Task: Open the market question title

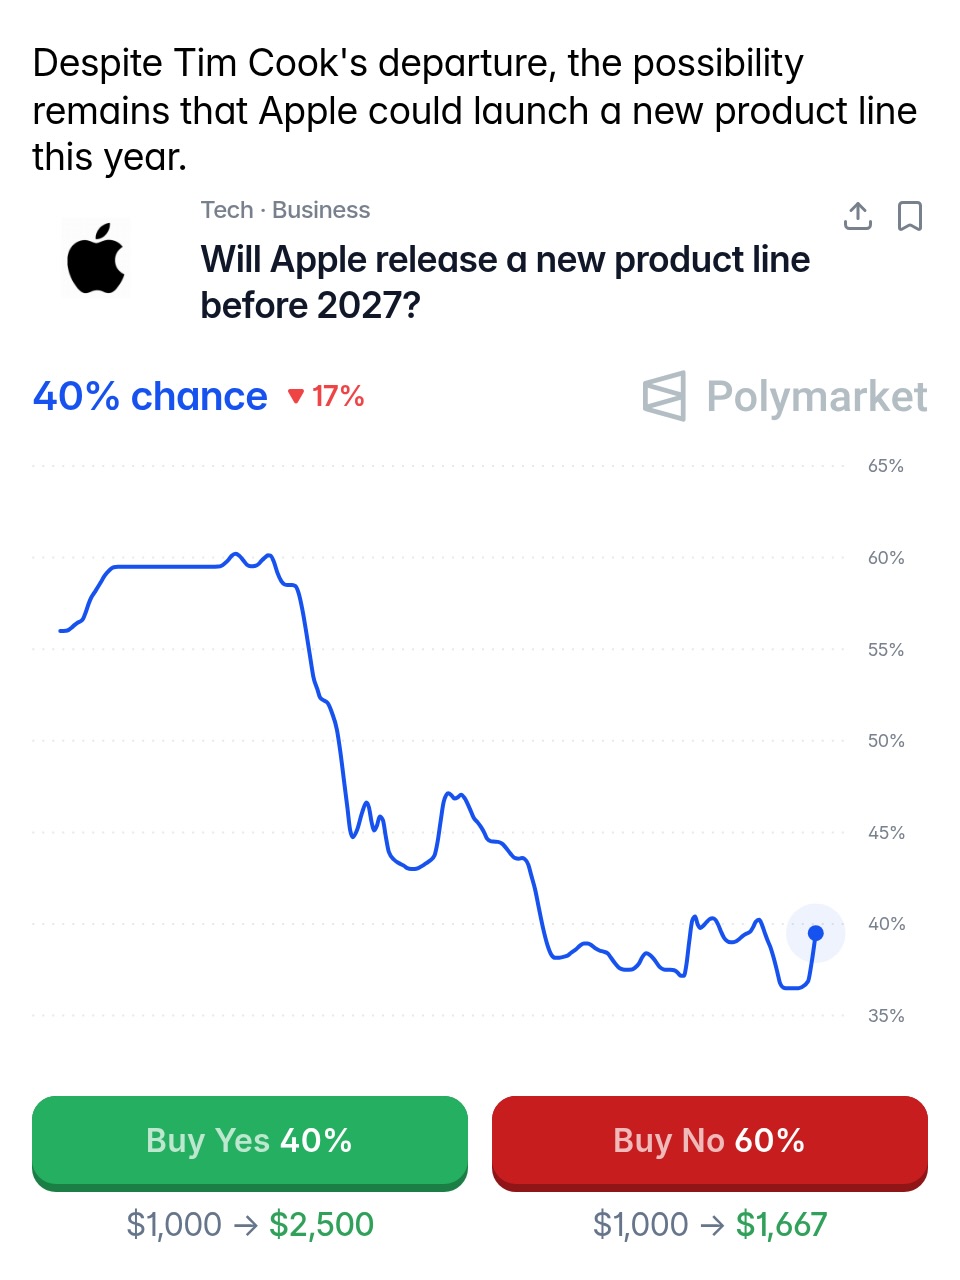Action: [505, 282]
